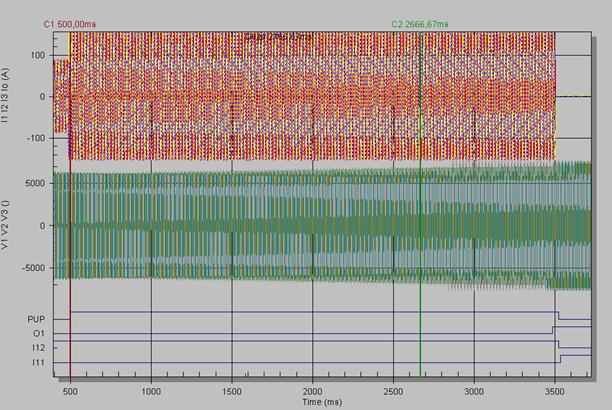Click the Time (ms) axis title
The height and width of the screenshot is (410, 612).
tap(322, 402)
